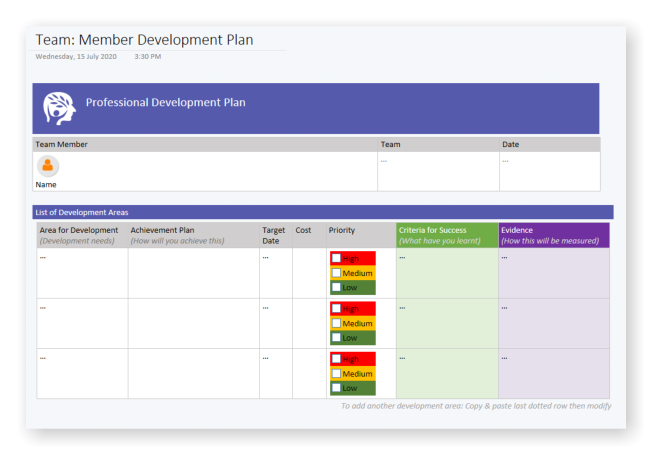Click the Name label under contact icon
Viewport: 662px width, 465px height.
pos(46,185)
